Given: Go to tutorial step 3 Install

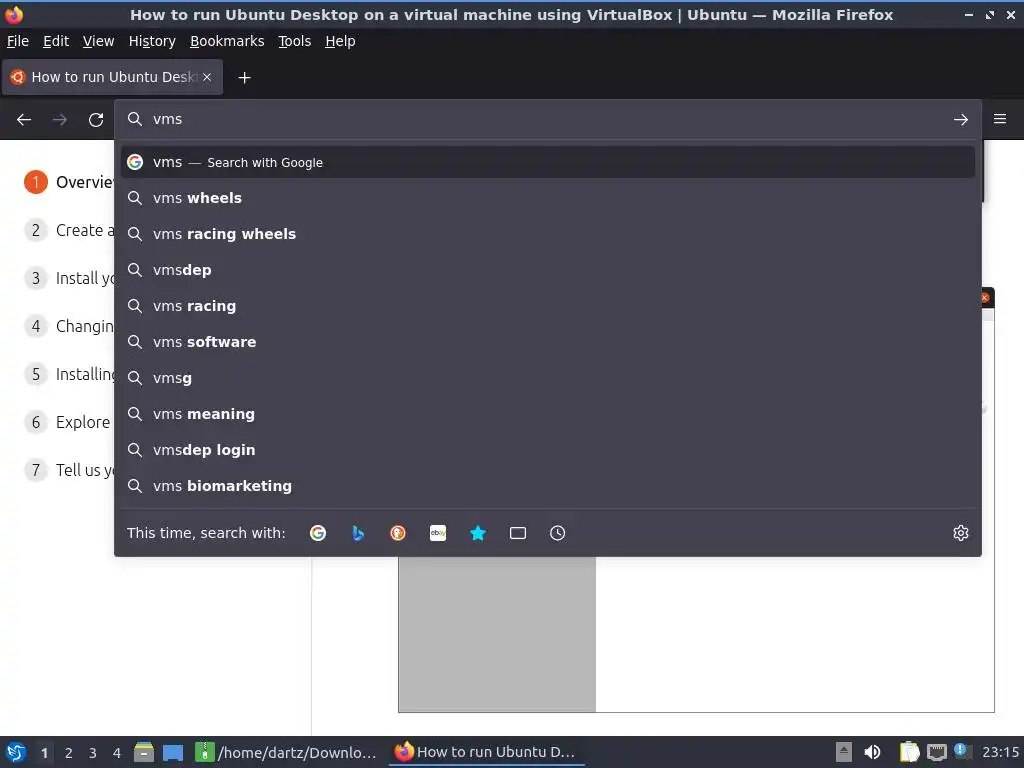Looking at the screenshot, I should pyautogui.click(x=69, y=278).
